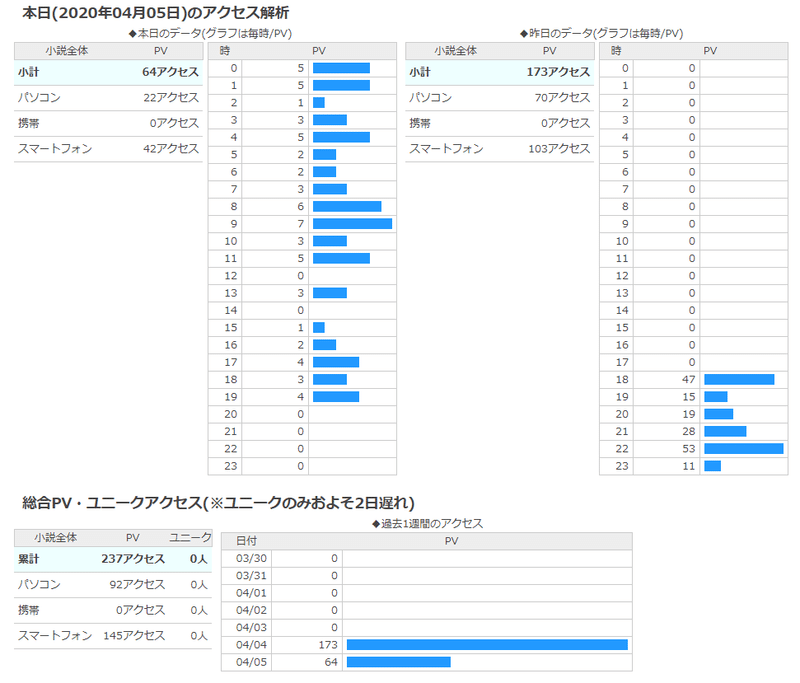
Task: Click yesterday's hour 21 bar with 28 PV
Action: 725,431
